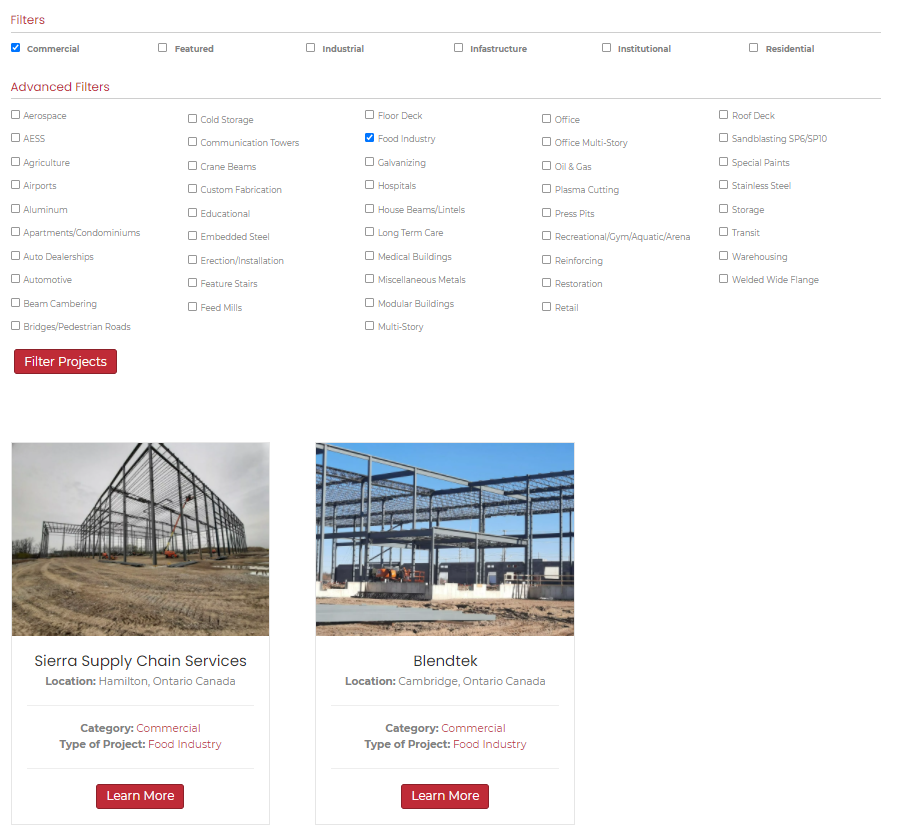This screenshot has width=902, height=832.
Task: Enable the Residential filter checkbox
Action: click(754, 48)
